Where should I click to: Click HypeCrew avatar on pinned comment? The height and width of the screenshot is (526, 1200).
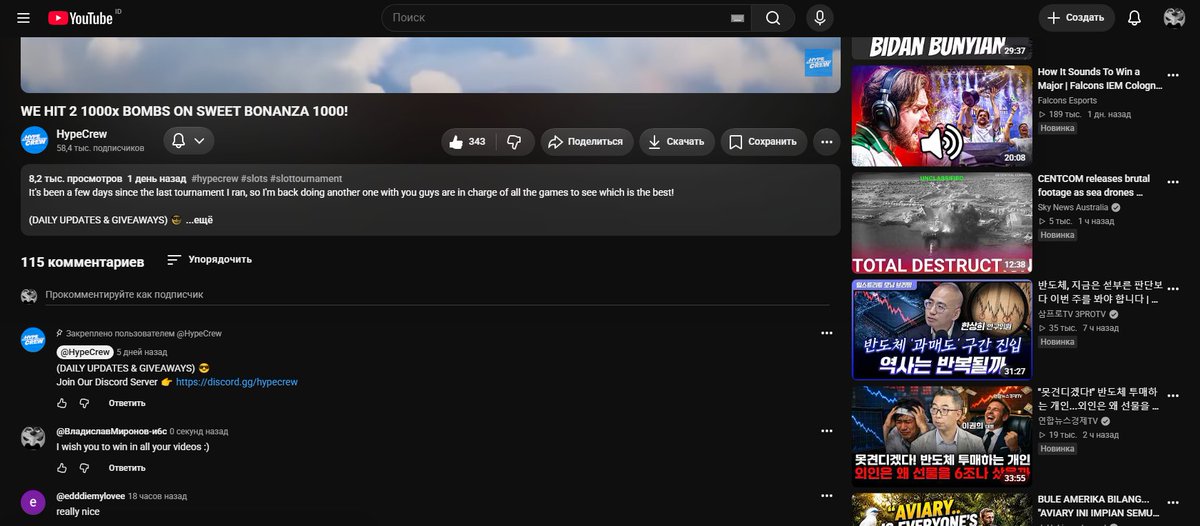click(33, 340)
